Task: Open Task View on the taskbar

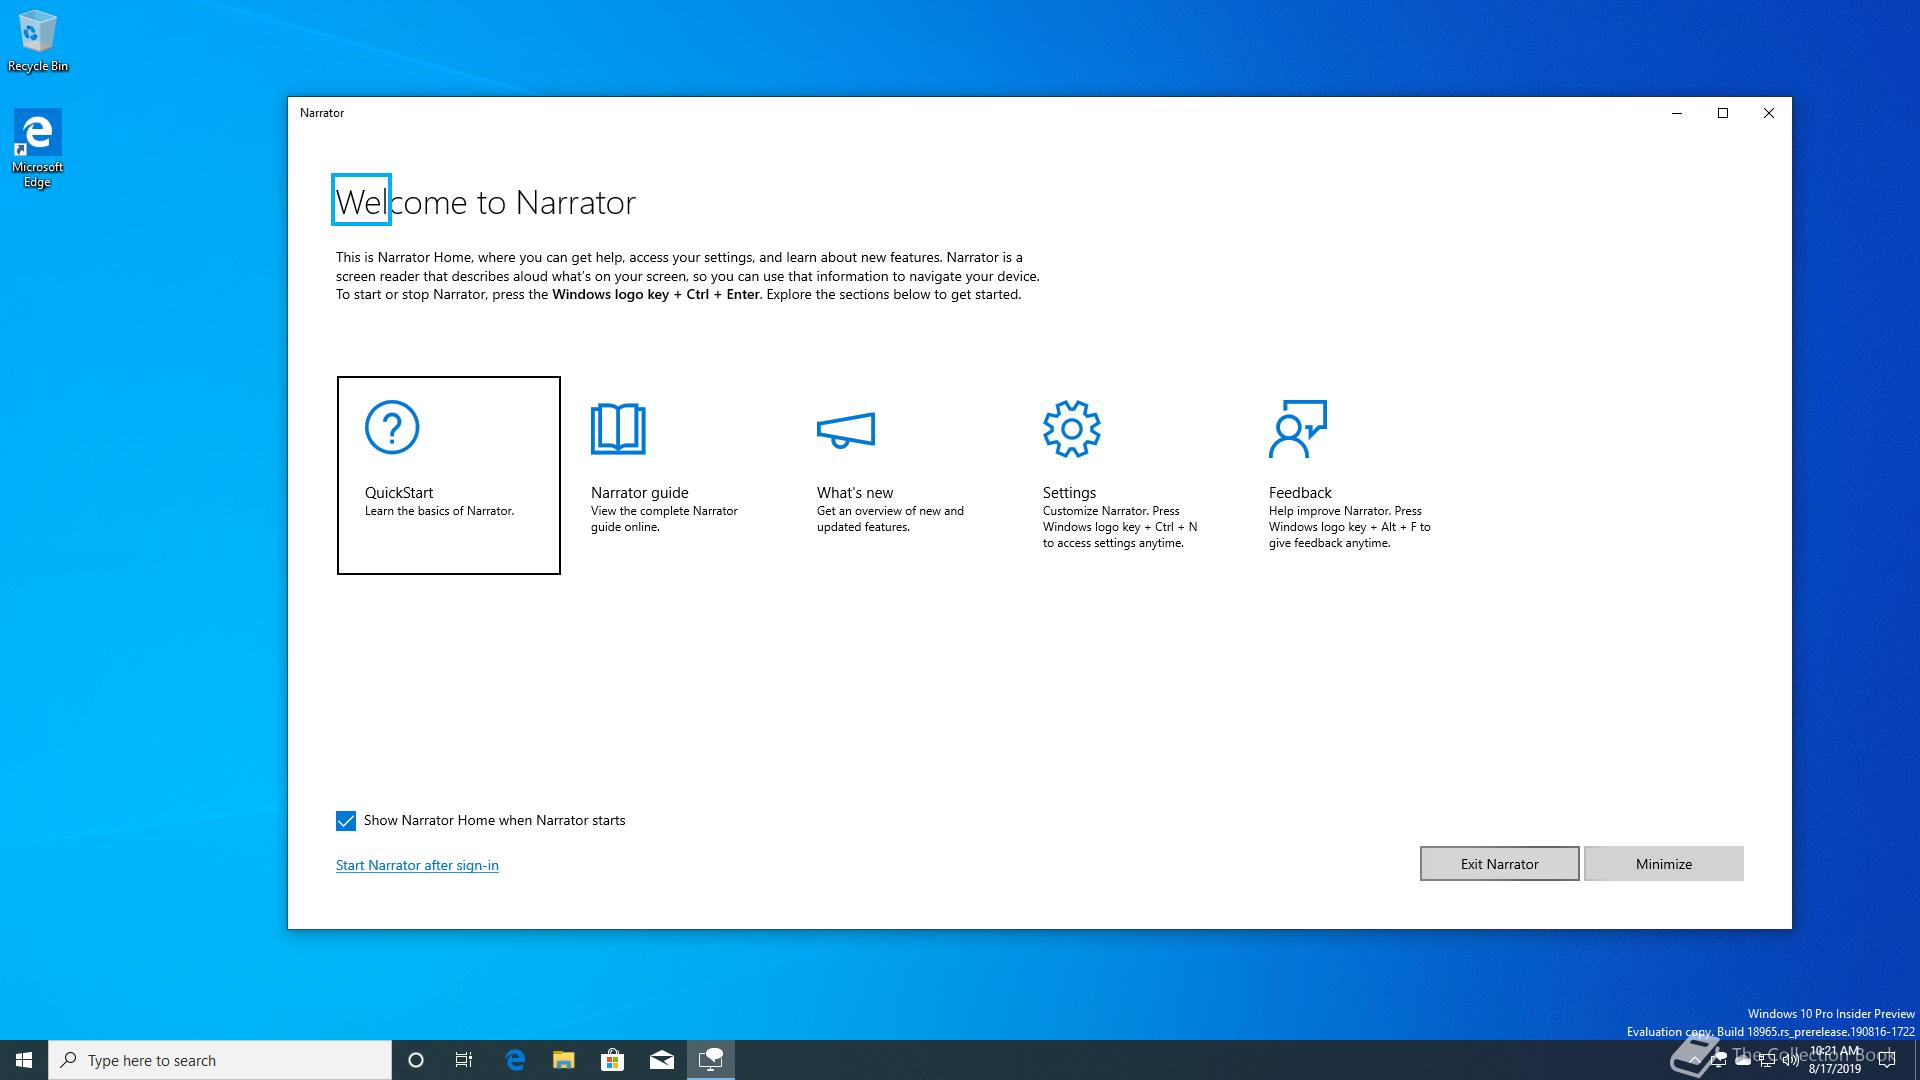Action: tap(464, 1060)
